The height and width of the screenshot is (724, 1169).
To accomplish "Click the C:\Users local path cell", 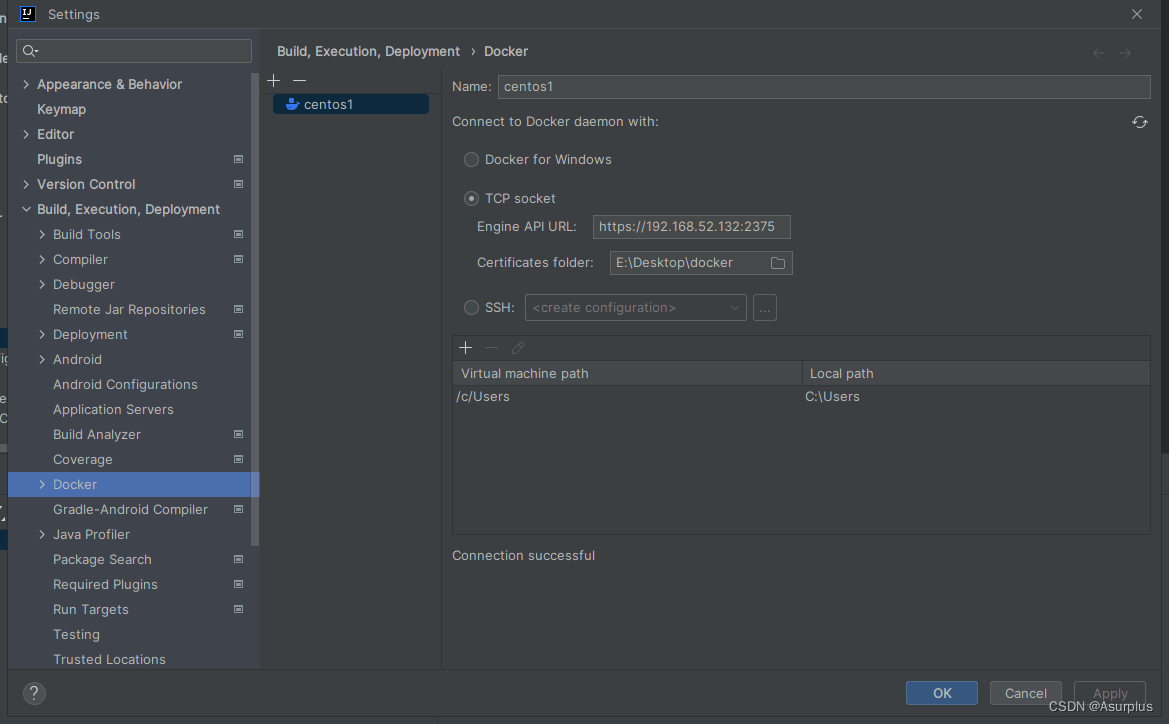I will (x=976, y=397).
